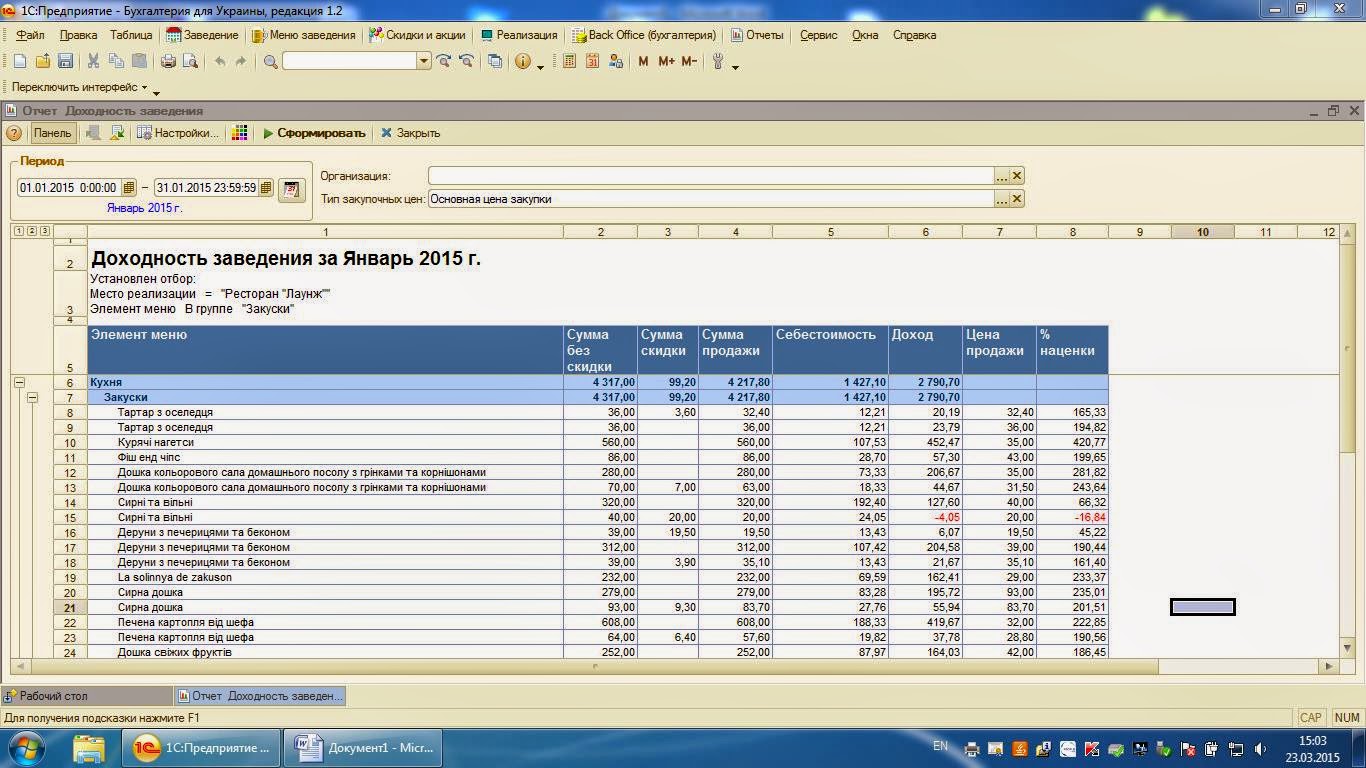Select the Фіш енд чіпс row
The width and height of the screenshot is (1366, 768).
click(598, 457)
